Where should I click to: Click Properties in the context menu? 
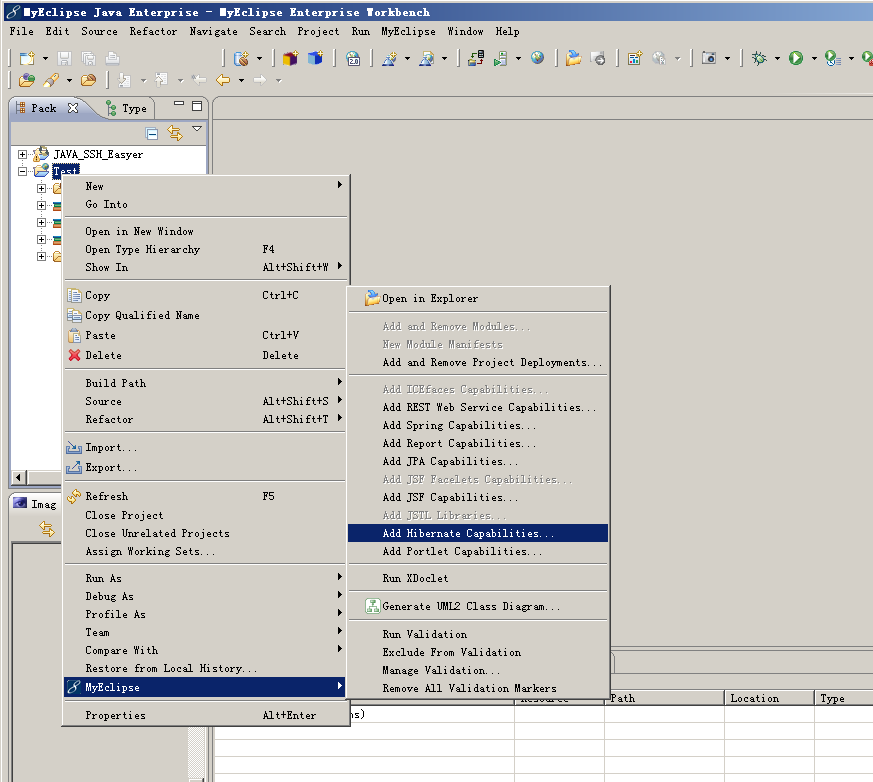[x=115, y=715]
